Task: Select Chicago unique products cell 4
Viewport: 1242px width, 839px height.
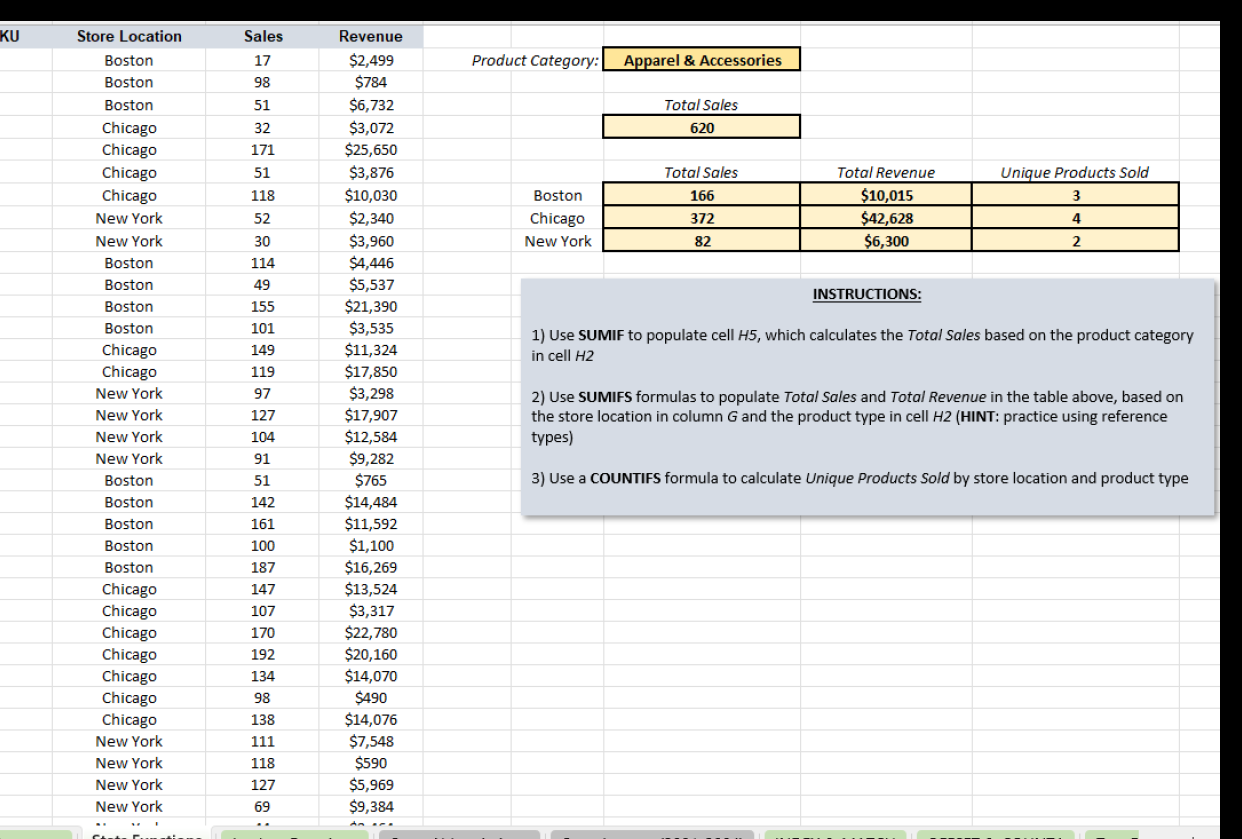Action: [x=1076, y=218]
